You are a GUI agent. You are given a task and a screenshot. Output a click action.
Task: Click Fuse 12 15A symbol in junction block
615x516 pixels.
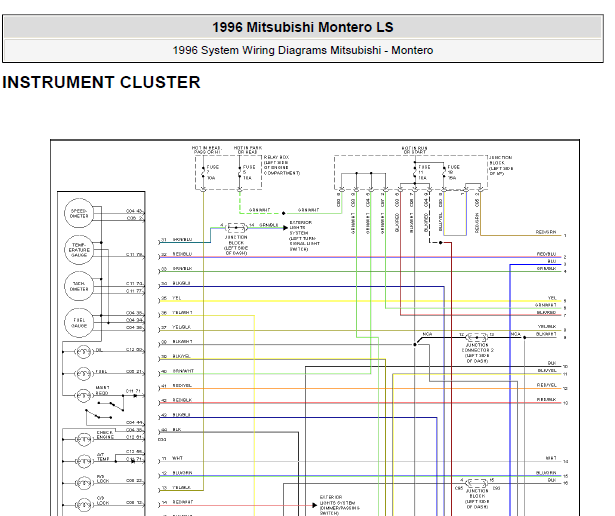point(444,172)
